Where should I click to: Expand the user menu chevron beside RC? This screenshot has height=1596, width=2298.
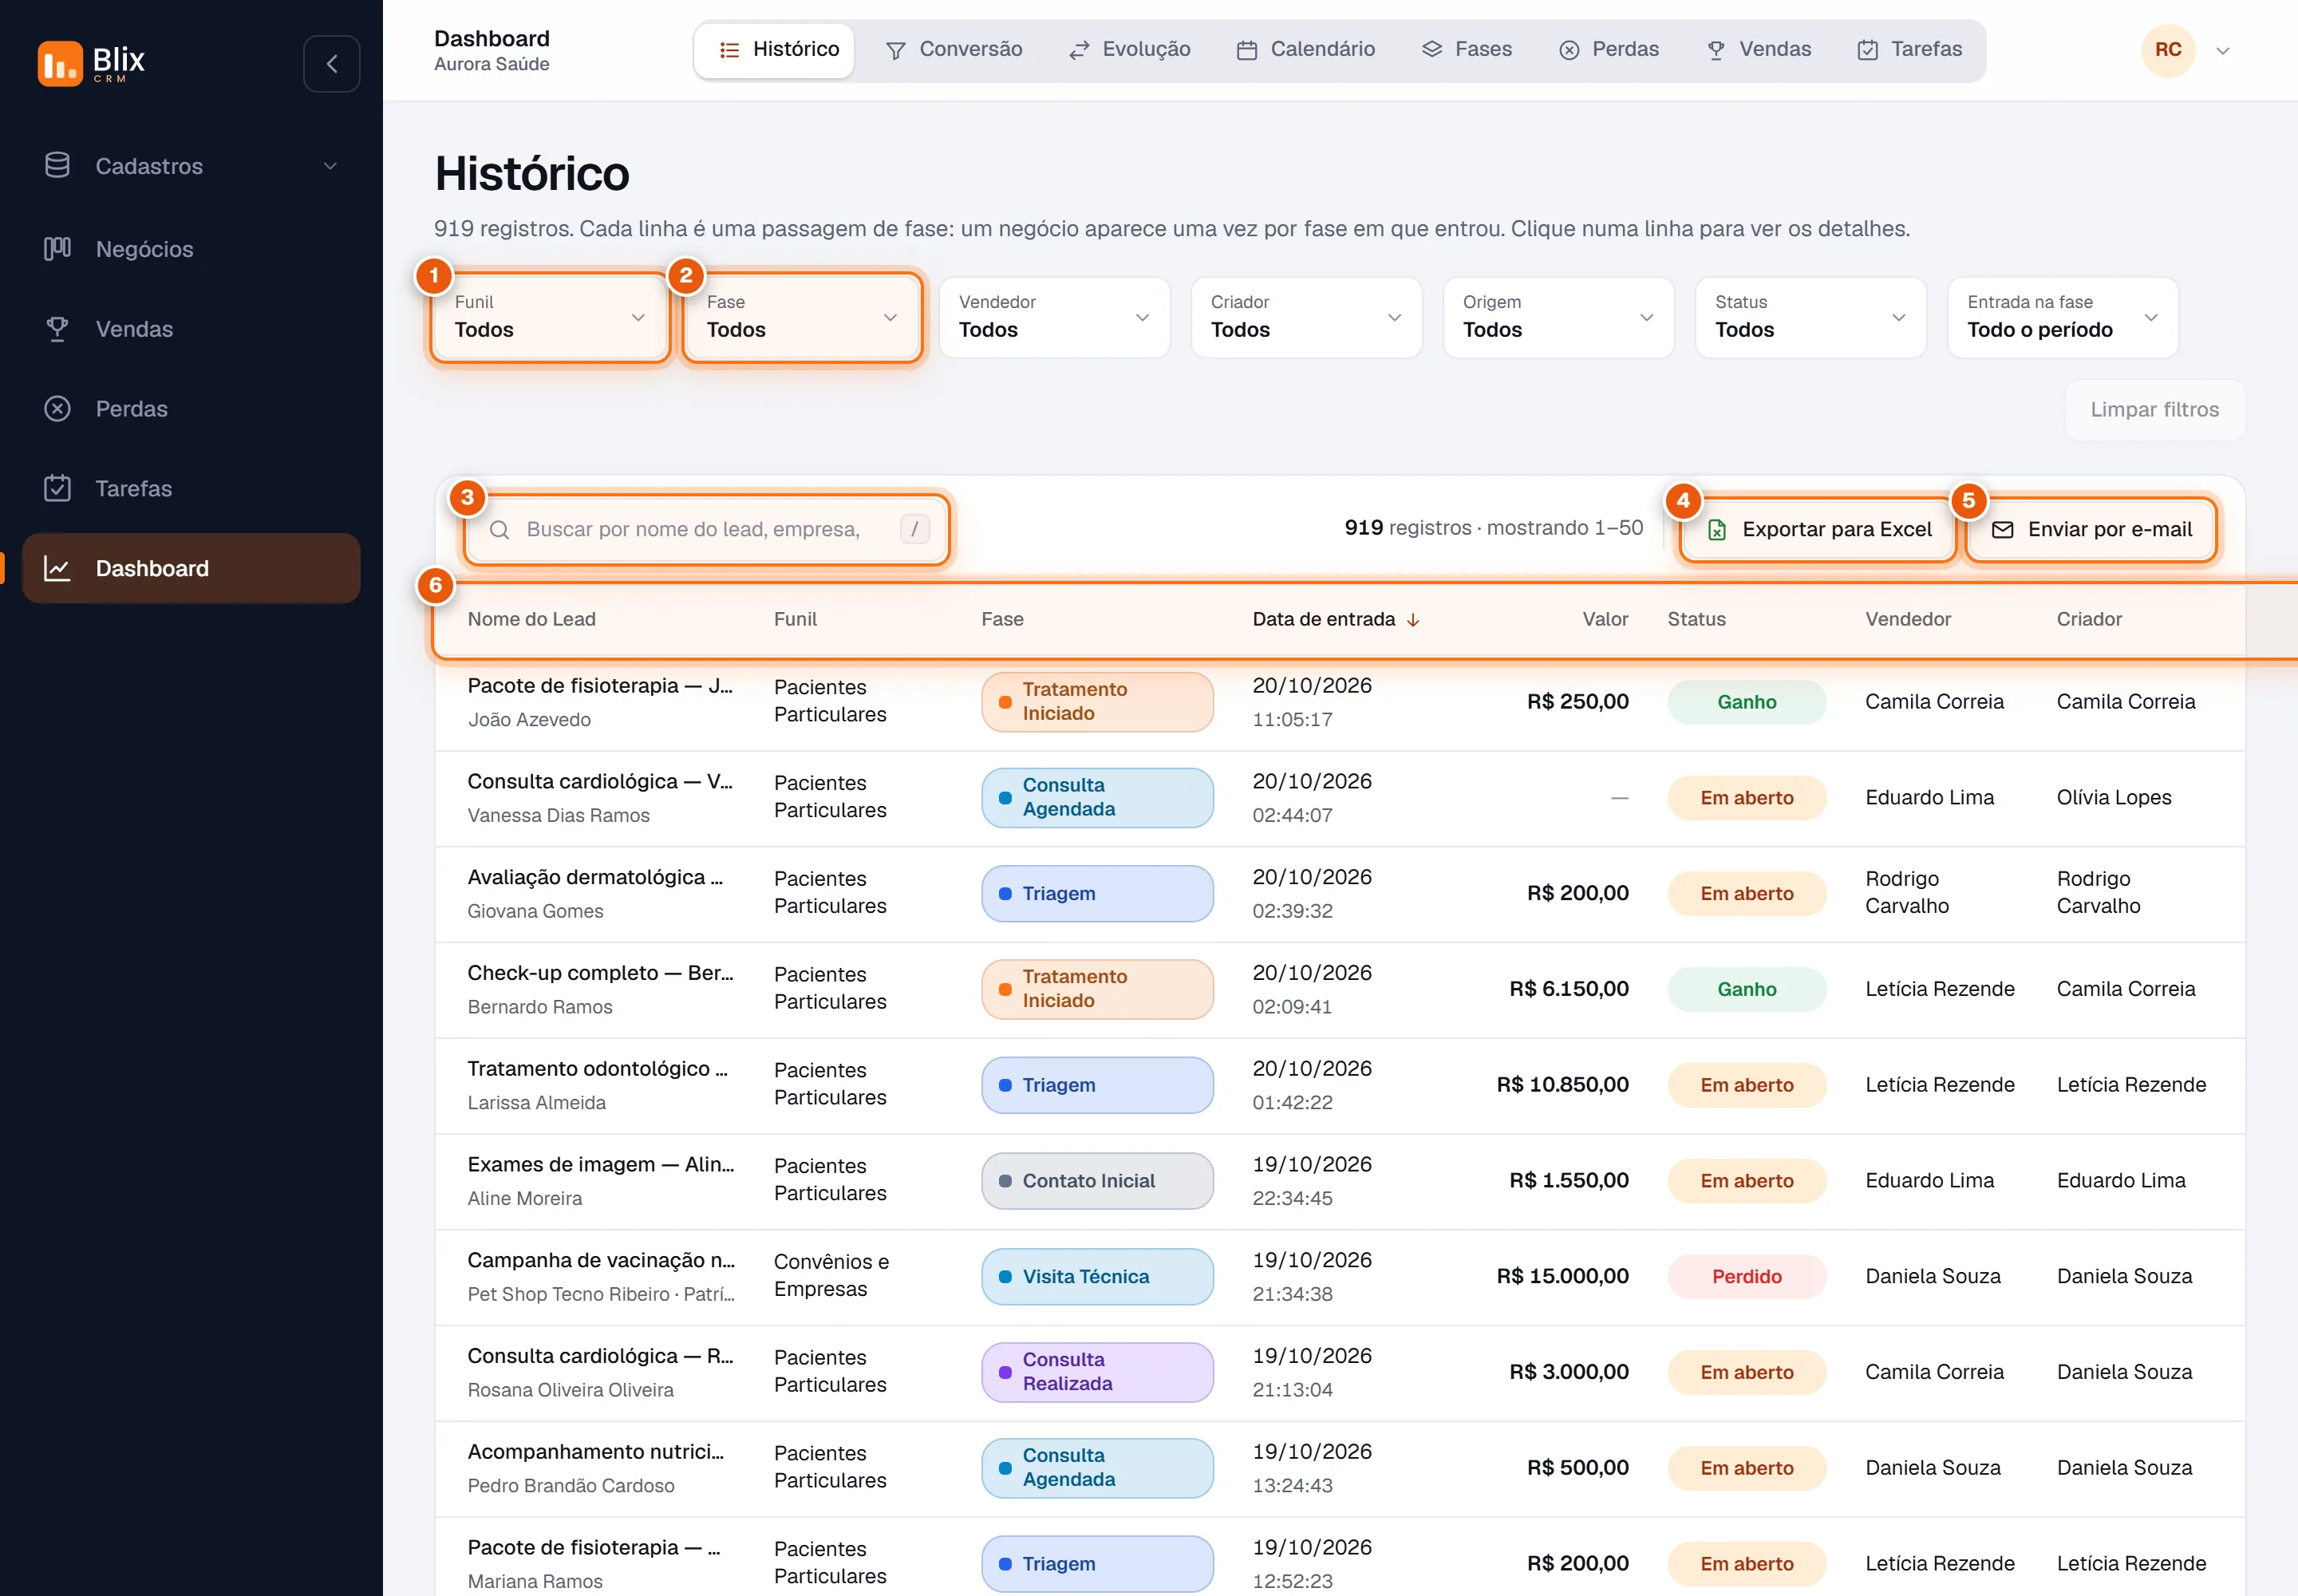[2223, 51]
